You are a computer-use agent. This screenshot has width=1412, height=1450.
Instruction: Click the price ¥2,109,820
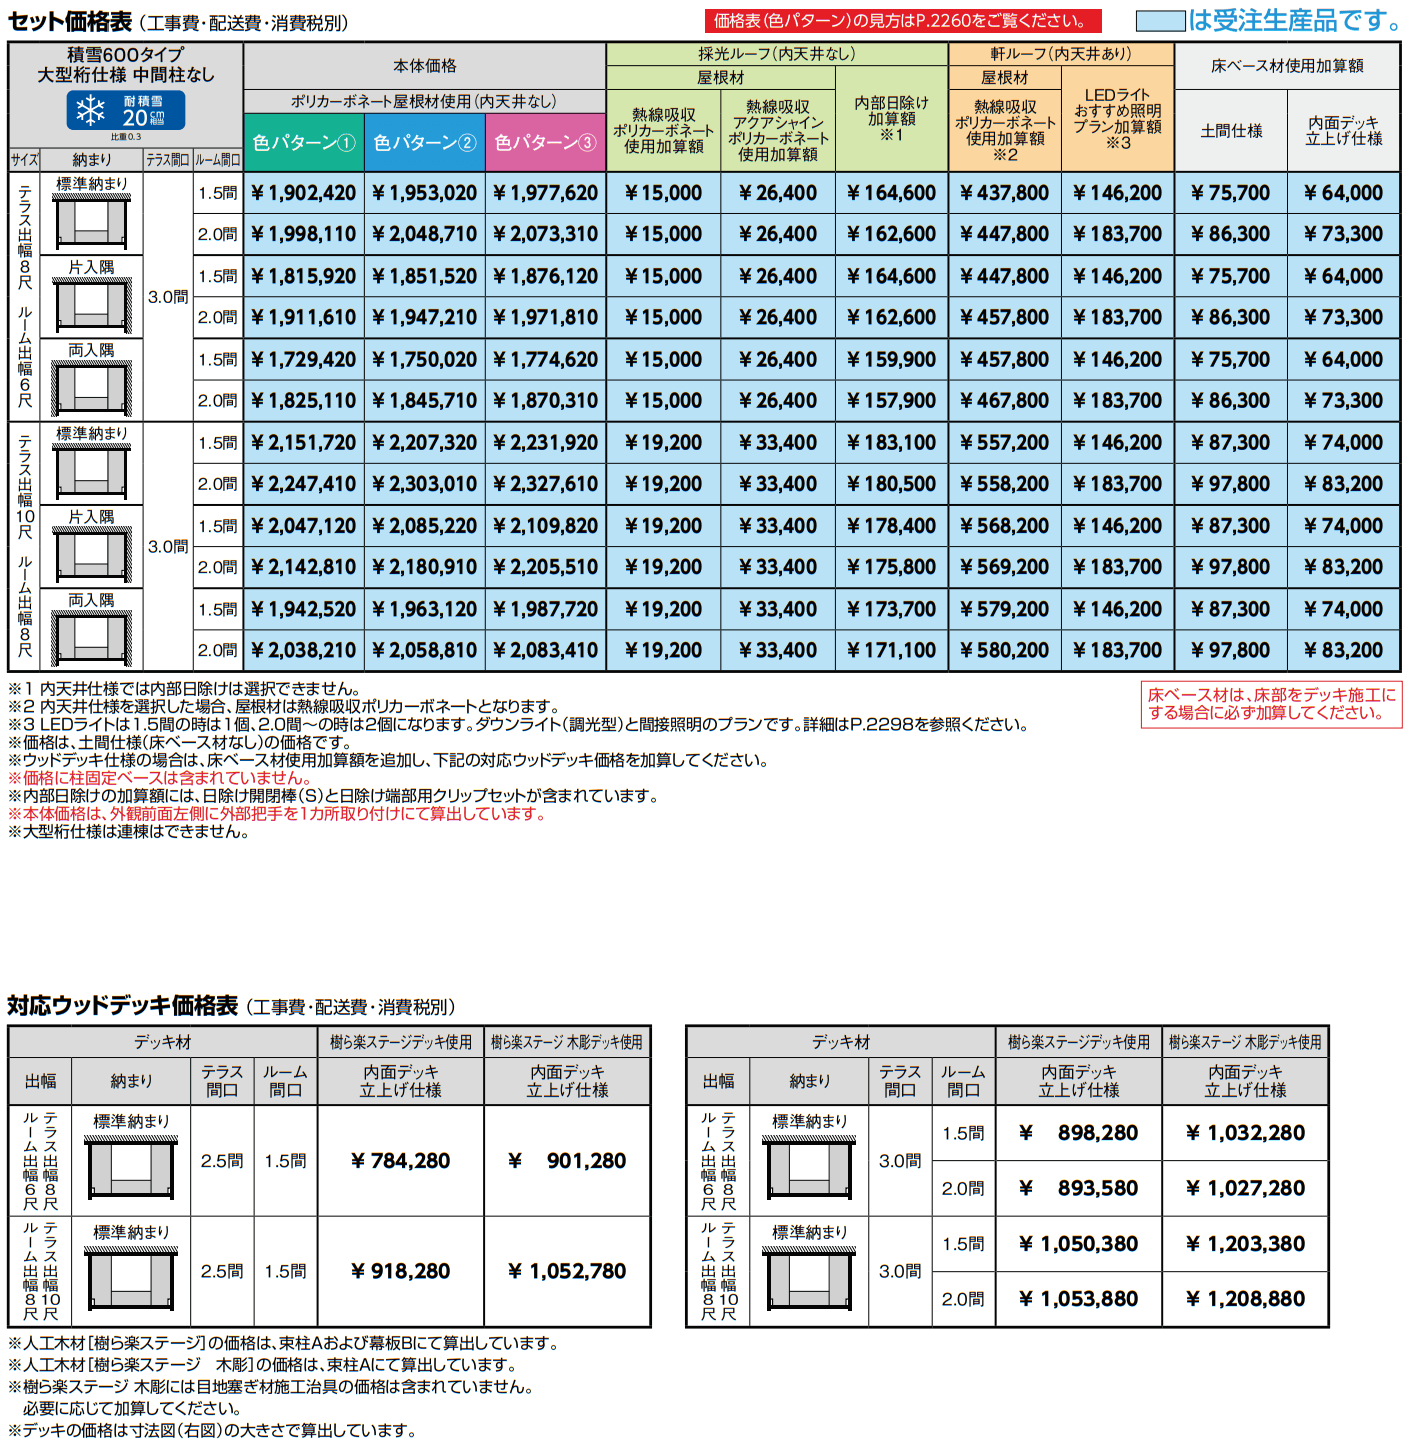[546, 526]
